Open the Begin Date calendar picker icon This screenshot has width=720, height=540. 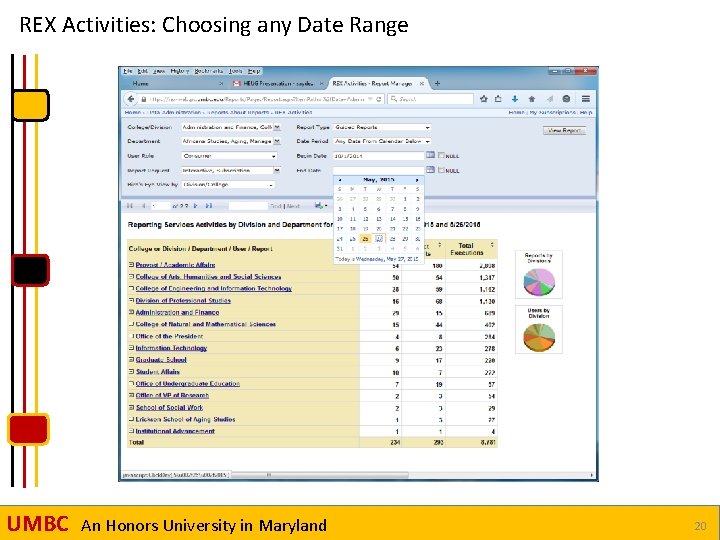pyautogui.click(x=430, y=155)
